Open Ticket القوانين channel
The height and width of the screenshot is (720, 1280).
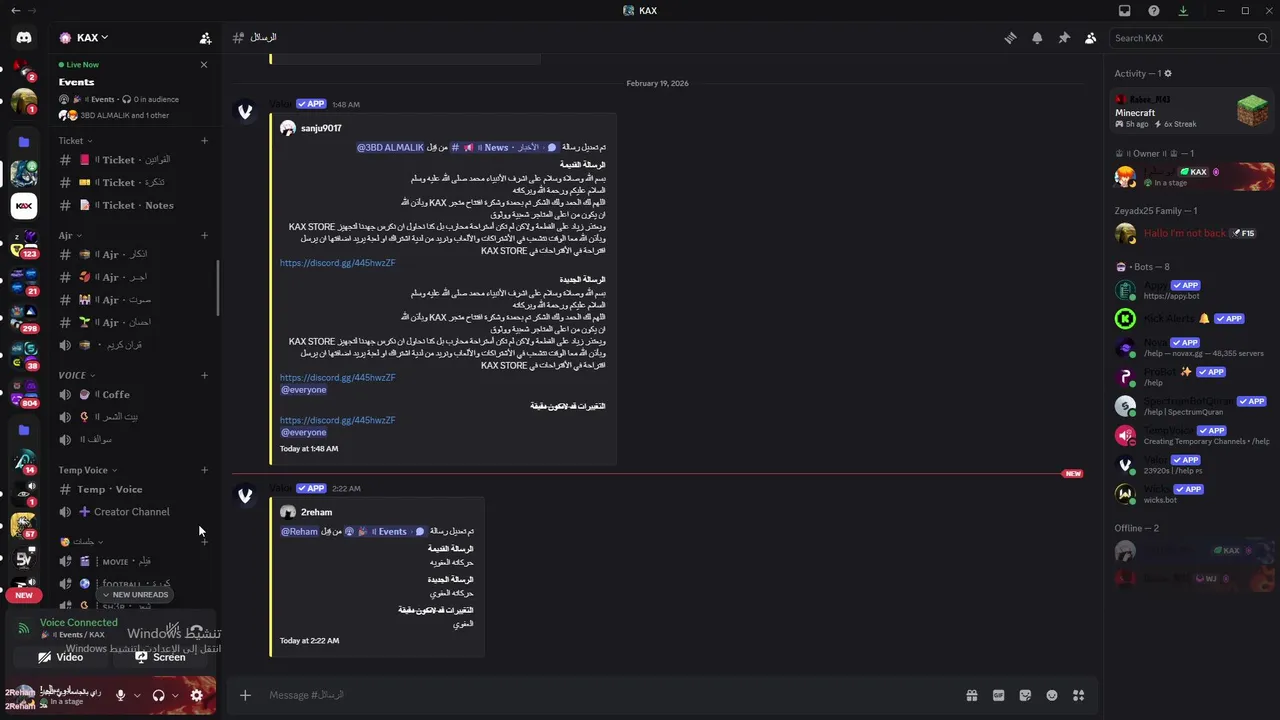134,160
